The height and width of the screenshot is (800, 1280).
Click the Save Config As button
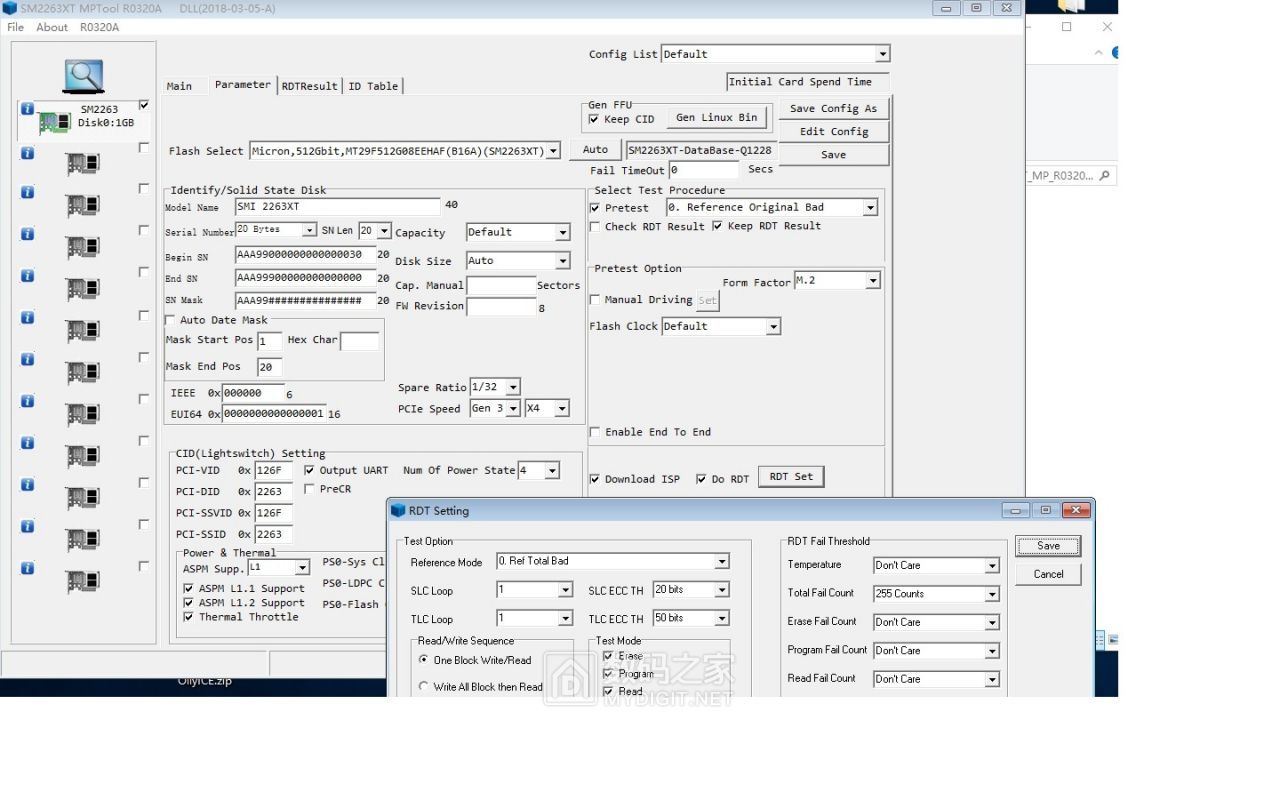(833, 108)
